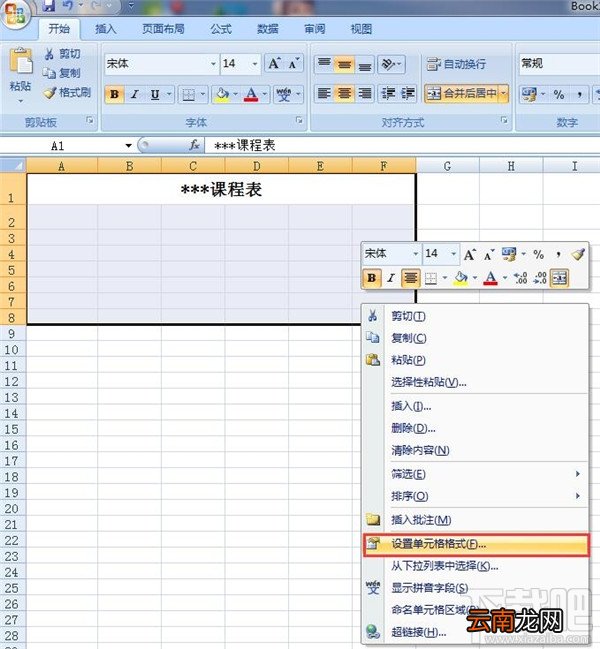Viewport: 600px width, 649px height.
Task: Toggle Center align in the mini toolbar
Action: [x=410, y=278]
